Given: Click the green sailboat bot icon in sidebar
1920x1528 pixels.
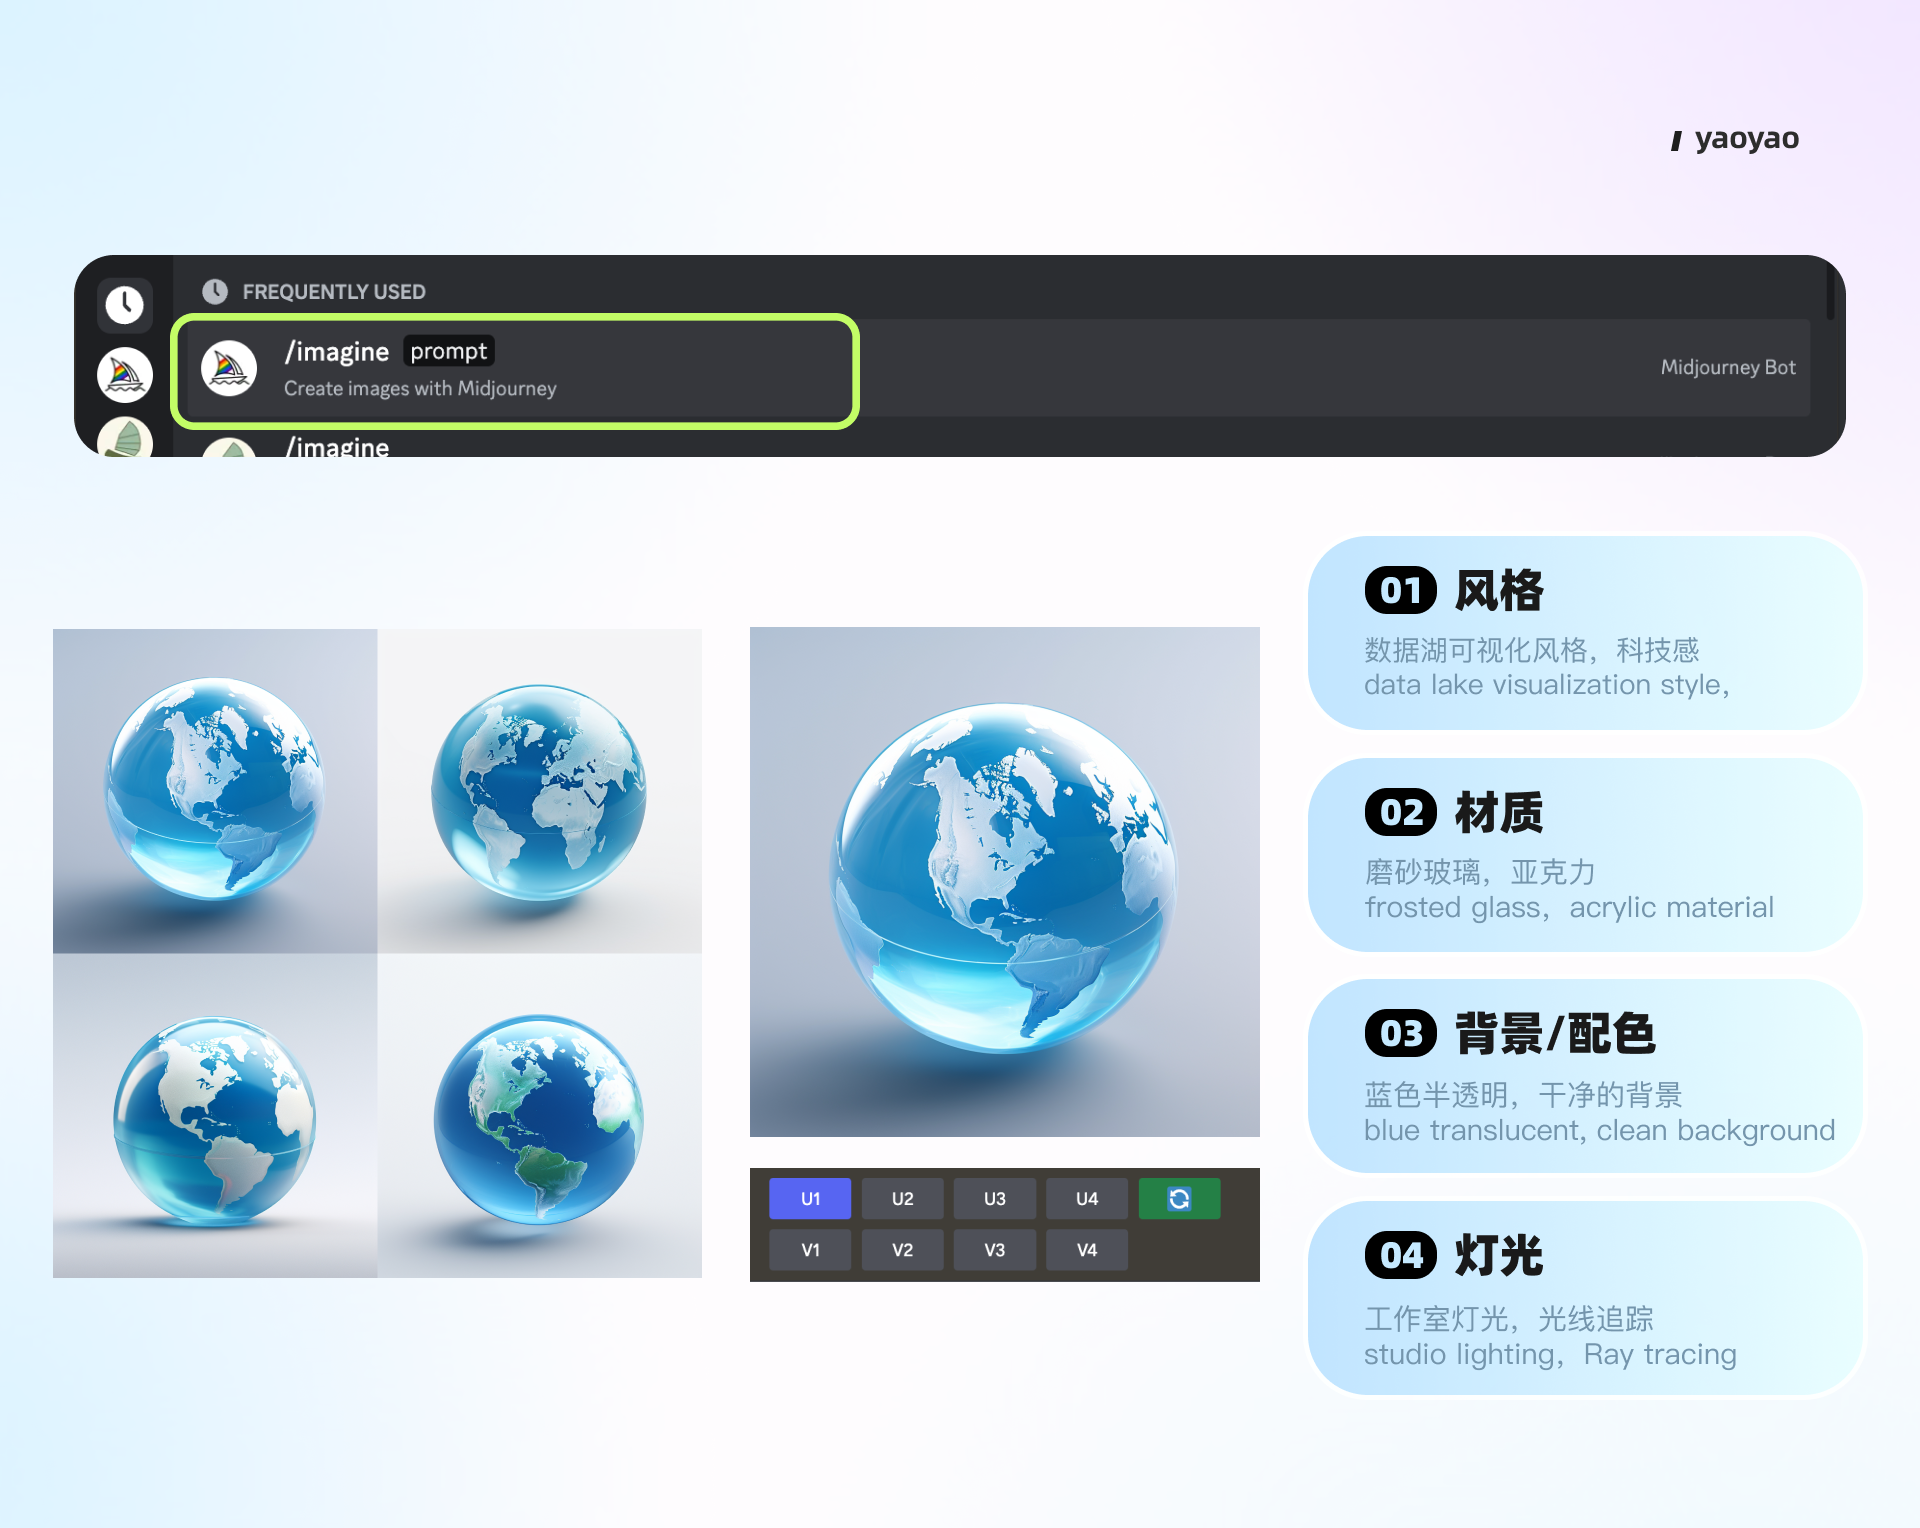Looking at the screenshot, I should (x=125, y=438).
